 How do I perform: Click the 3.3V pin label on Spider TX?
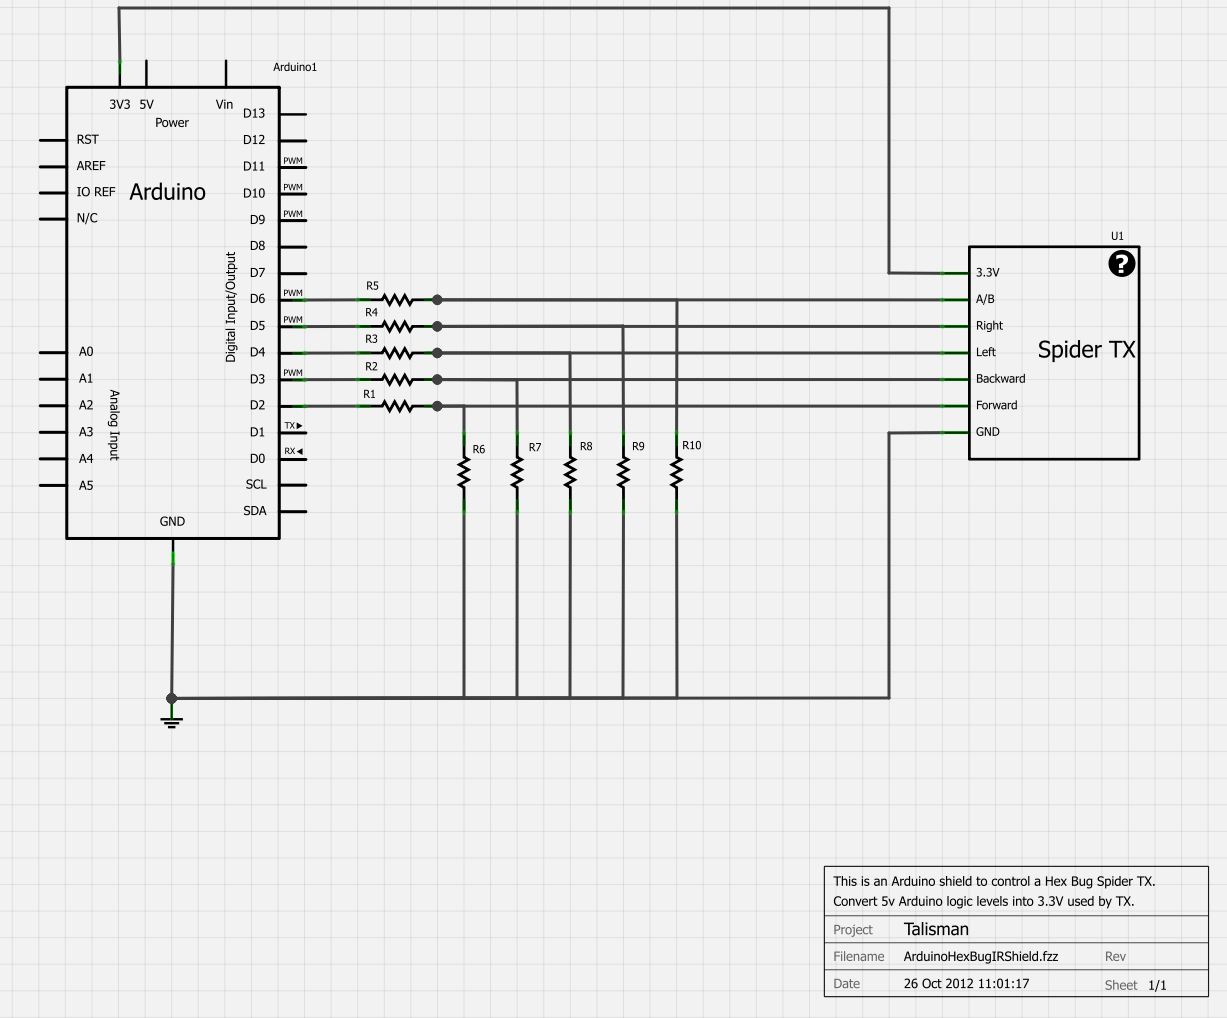[988, 273]
